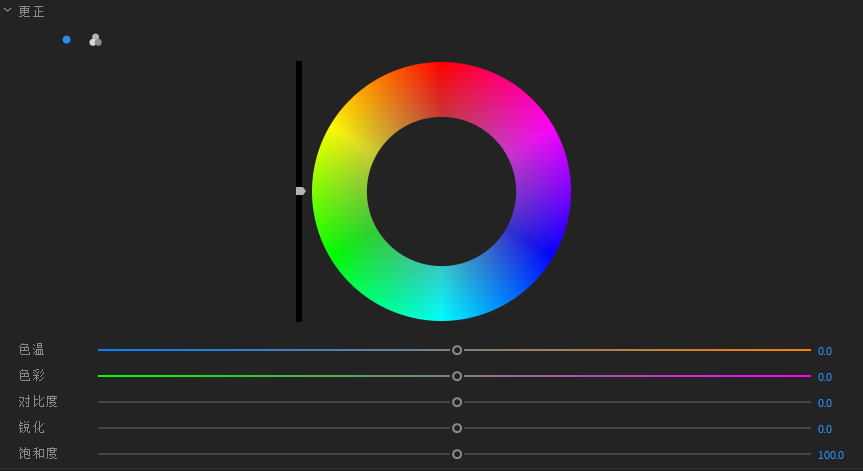Edit the 饱和度 value 100.0
The width and height of the screenshot is (863, 471).
pyautogui.click(x=830, y=455)
